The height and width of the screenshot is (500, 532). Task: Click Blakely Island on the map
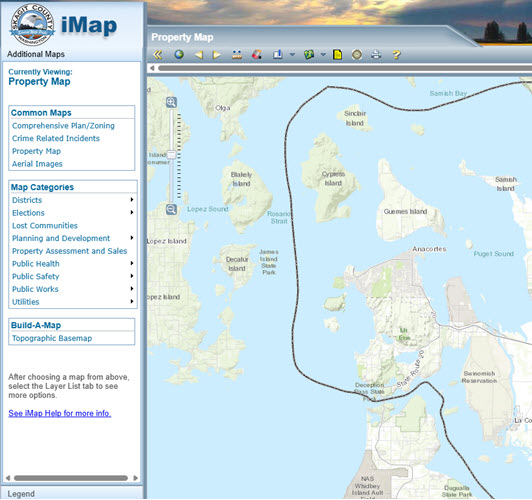click(241, 179)
